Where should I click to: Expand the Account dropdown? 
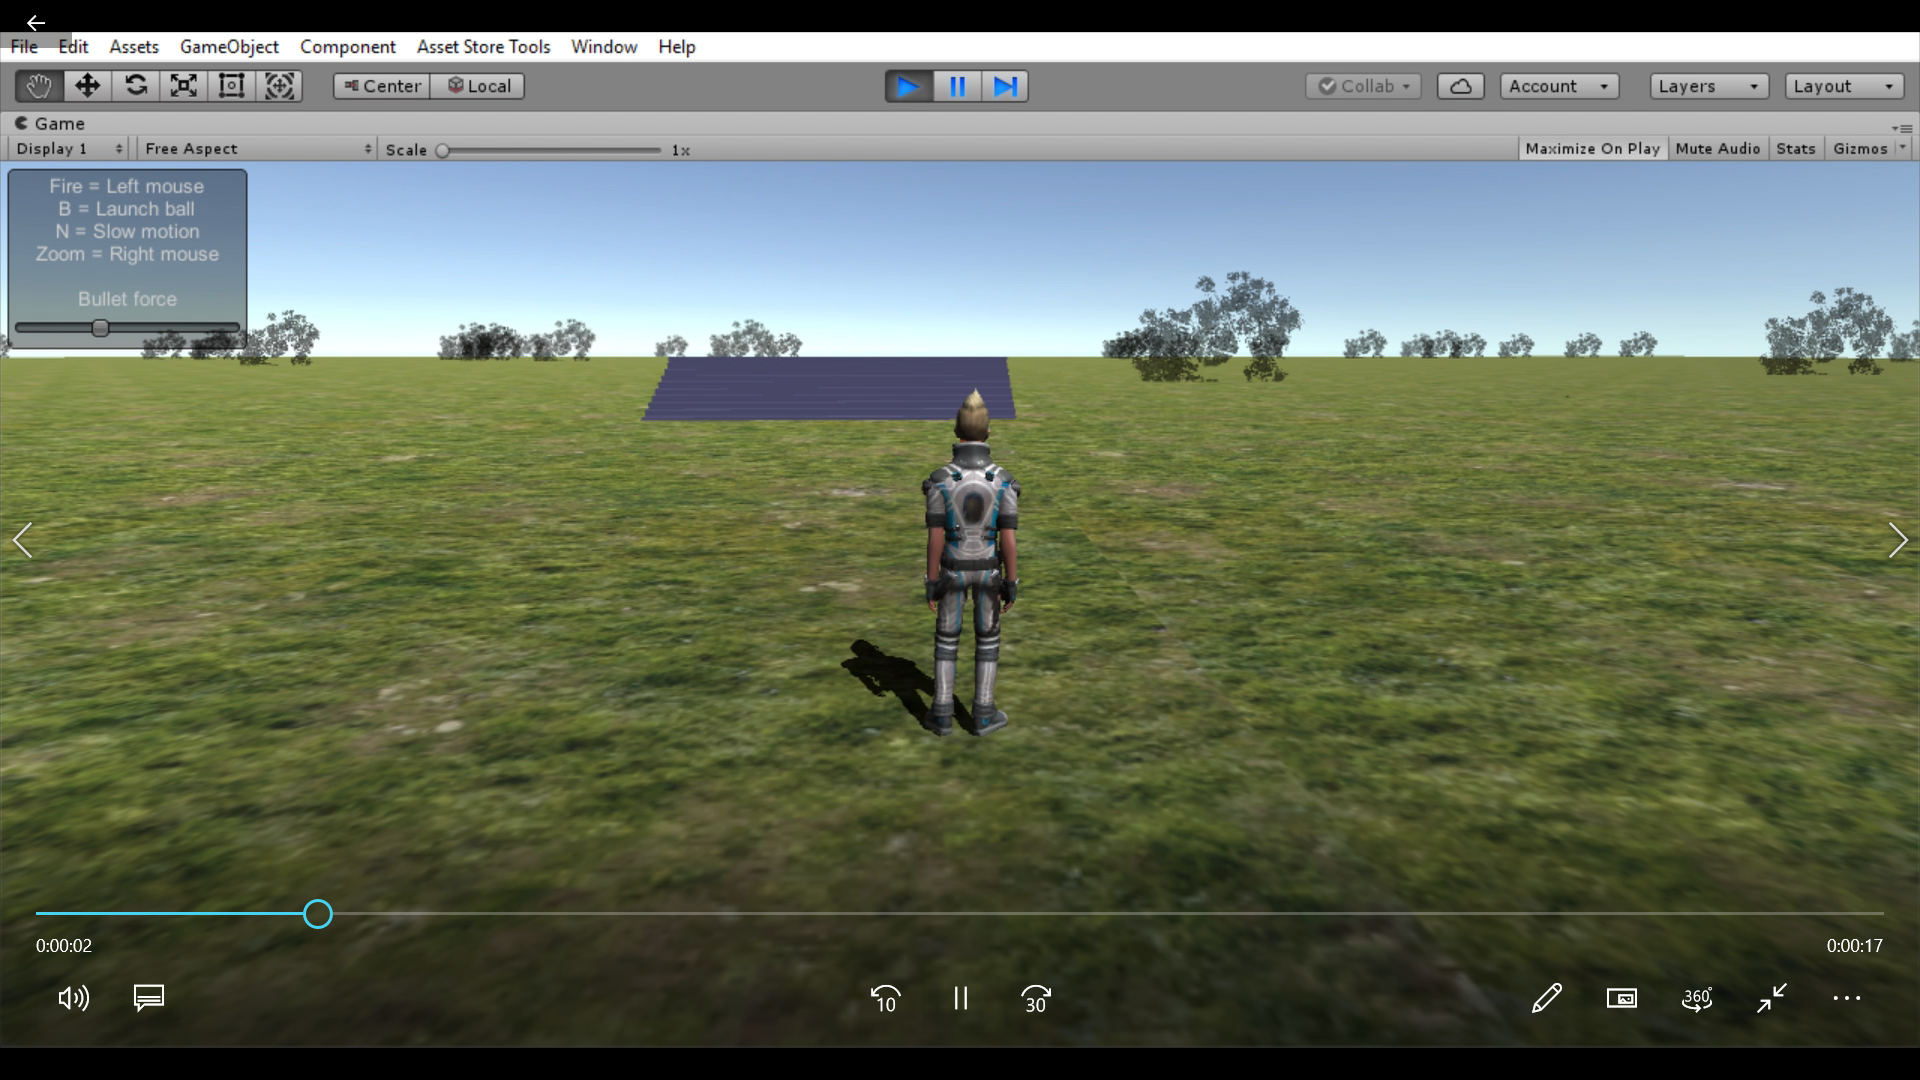pos(1558,86)
